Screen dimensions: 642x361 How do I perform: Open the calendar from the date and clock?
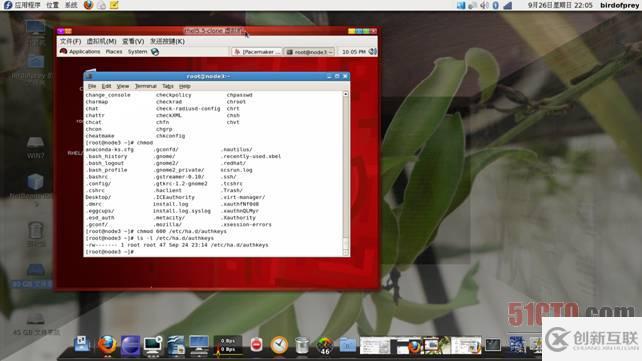pos(560,5)
